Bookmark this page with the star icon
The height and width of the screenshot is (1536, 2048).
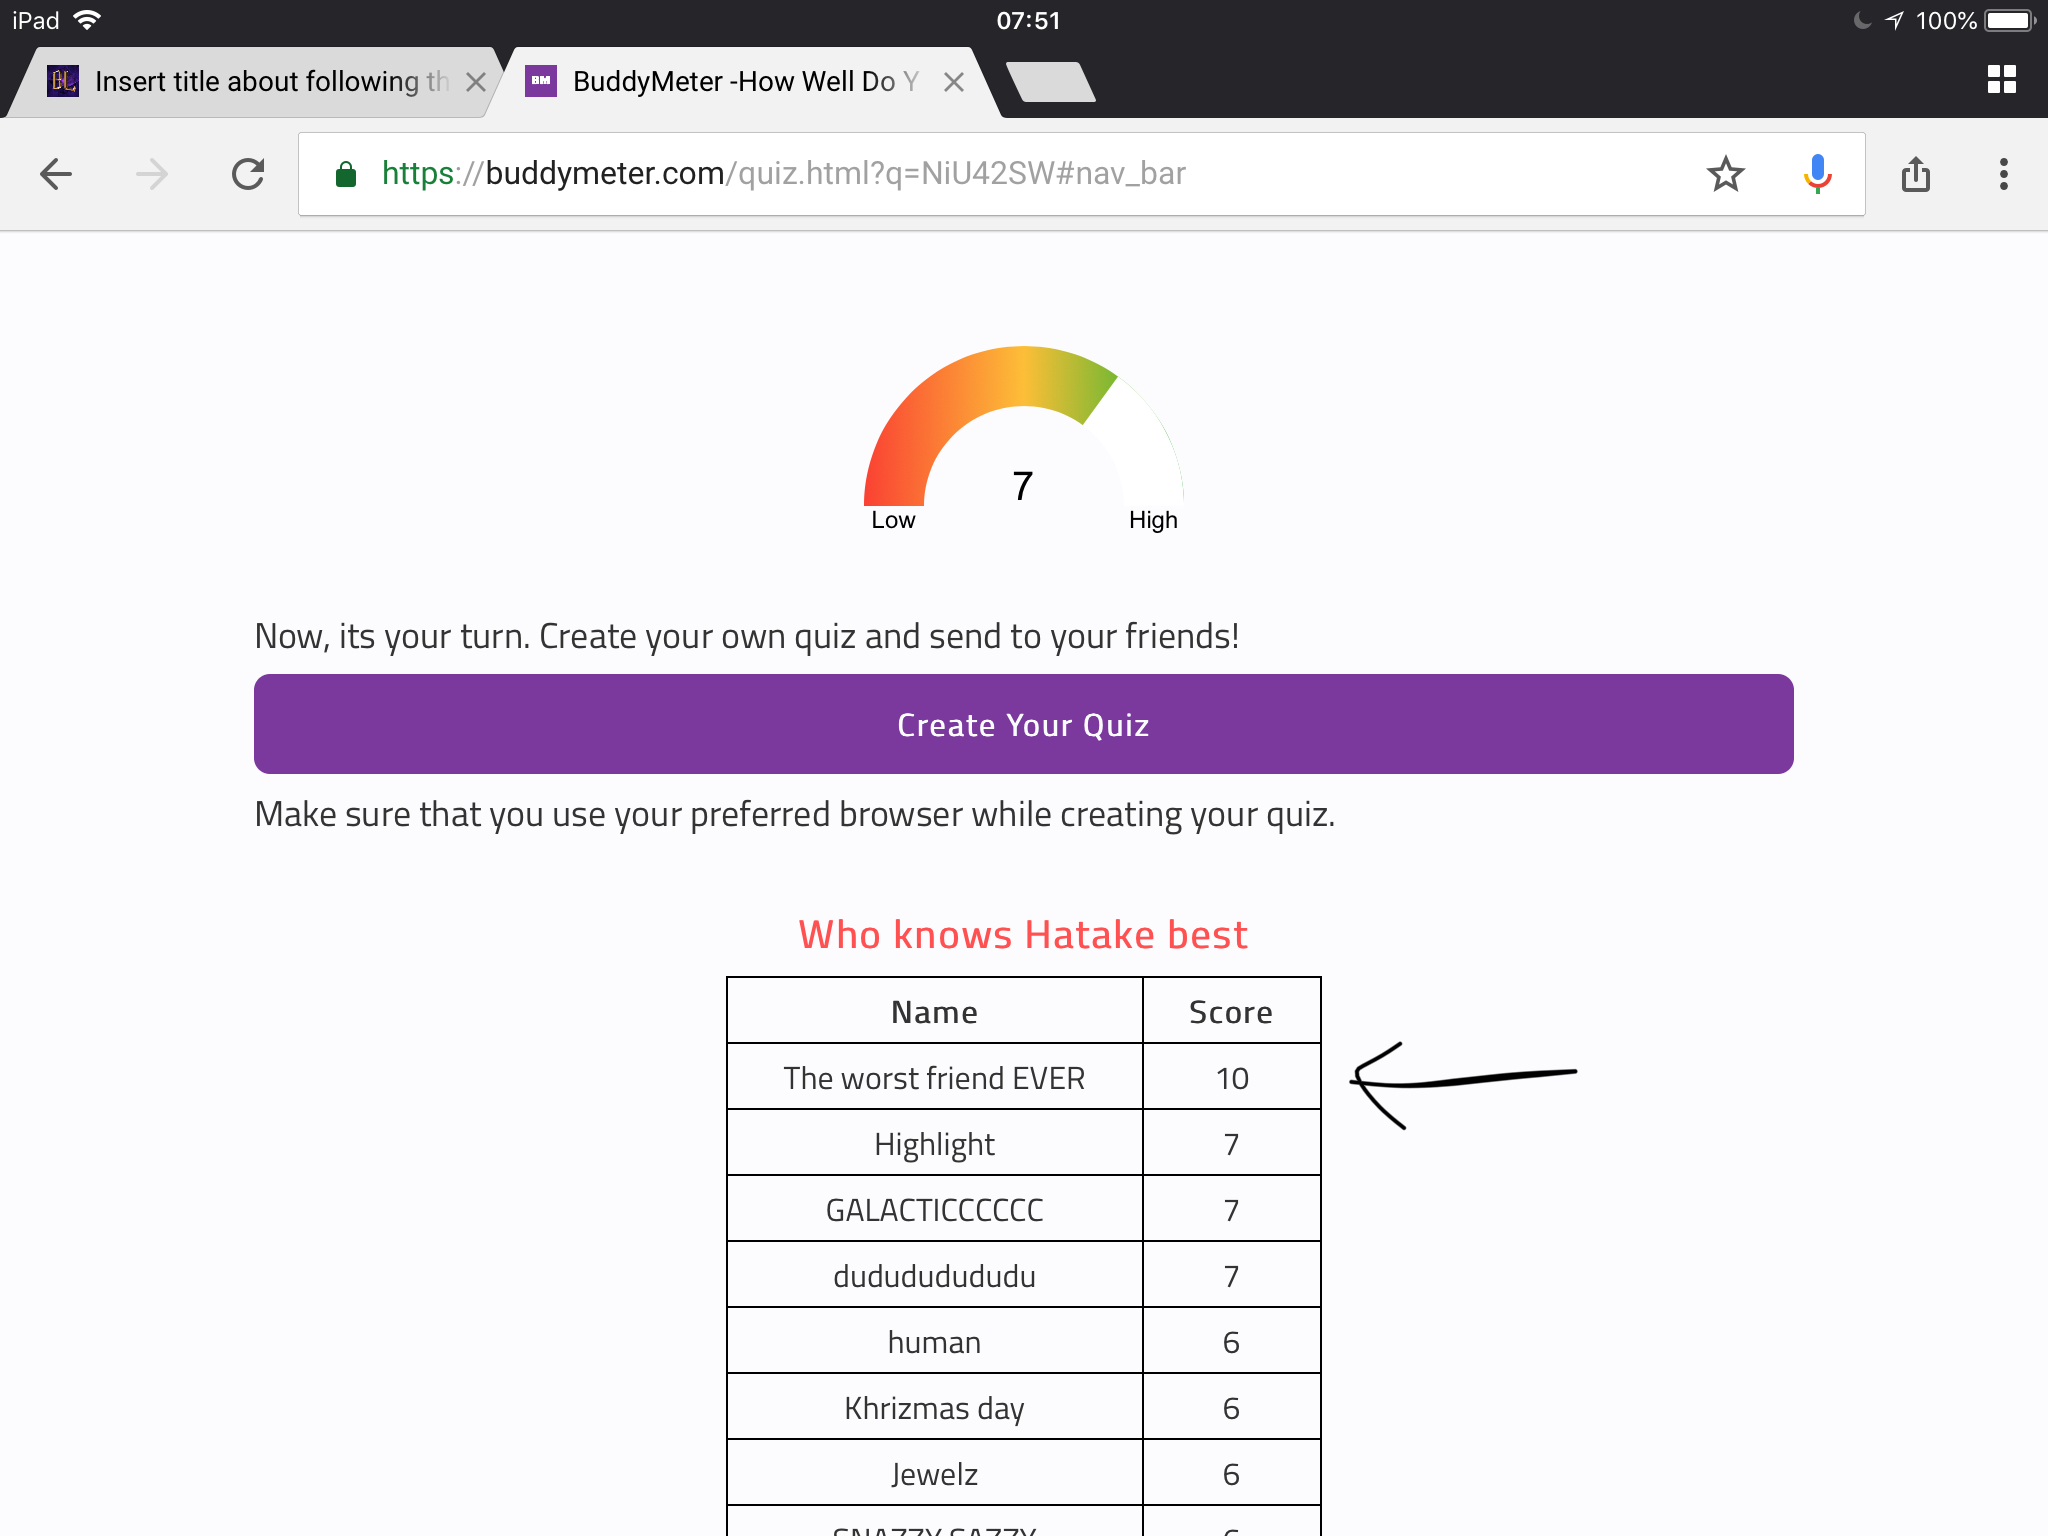click(x=1725, y=174)
